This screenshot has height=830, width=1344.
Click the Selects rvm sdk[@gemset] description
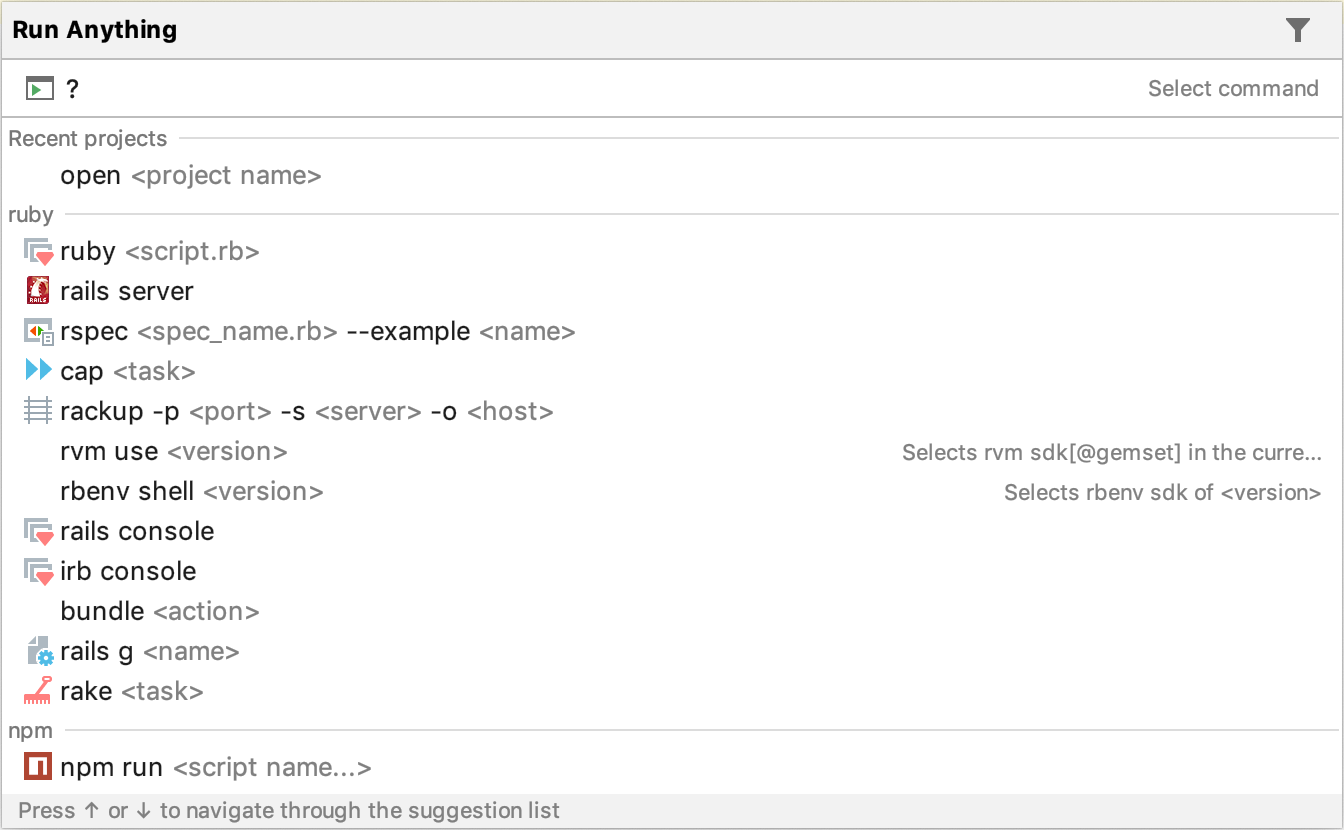tap(1112, 452)
